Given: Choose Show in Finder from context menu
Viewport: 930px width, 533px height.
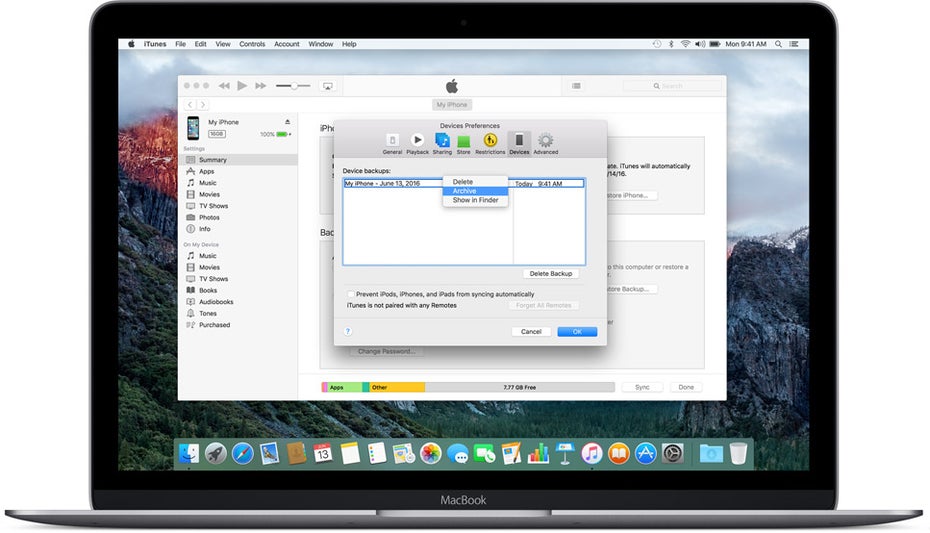Looking at the screenshot, I should click(x=475, y=200).
